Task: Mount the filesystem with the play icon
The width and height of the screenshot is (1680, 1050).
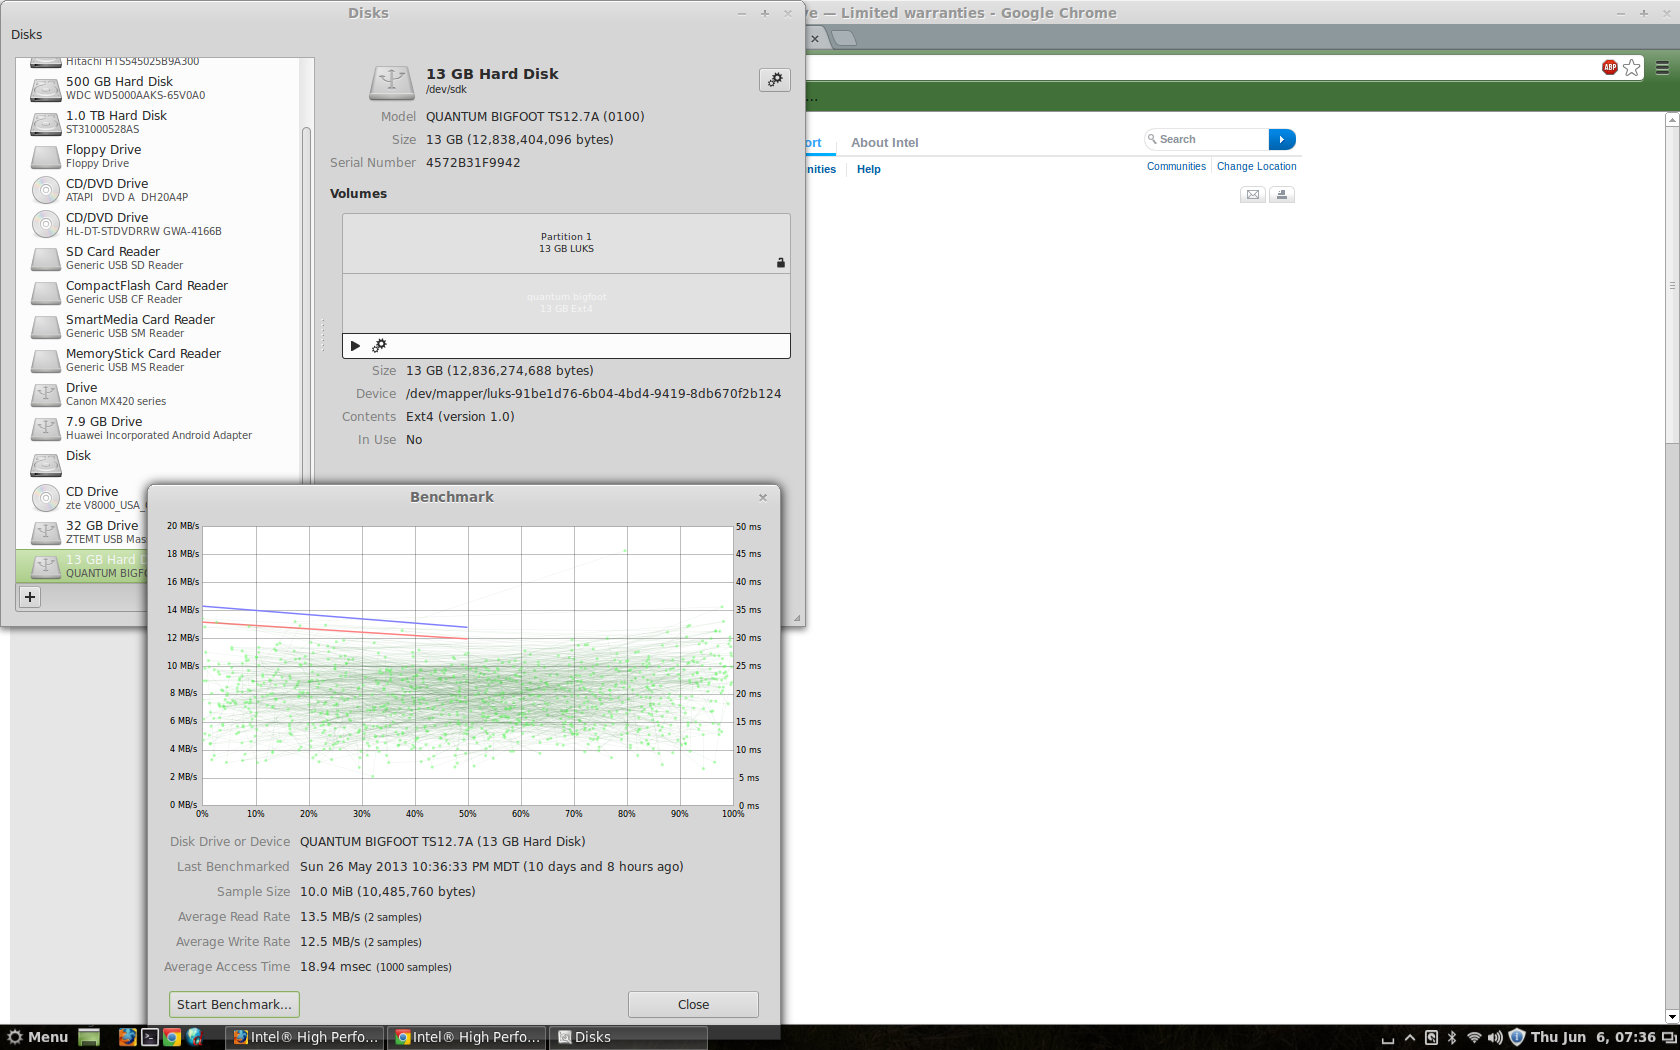Action: click(x=355, y=346)
